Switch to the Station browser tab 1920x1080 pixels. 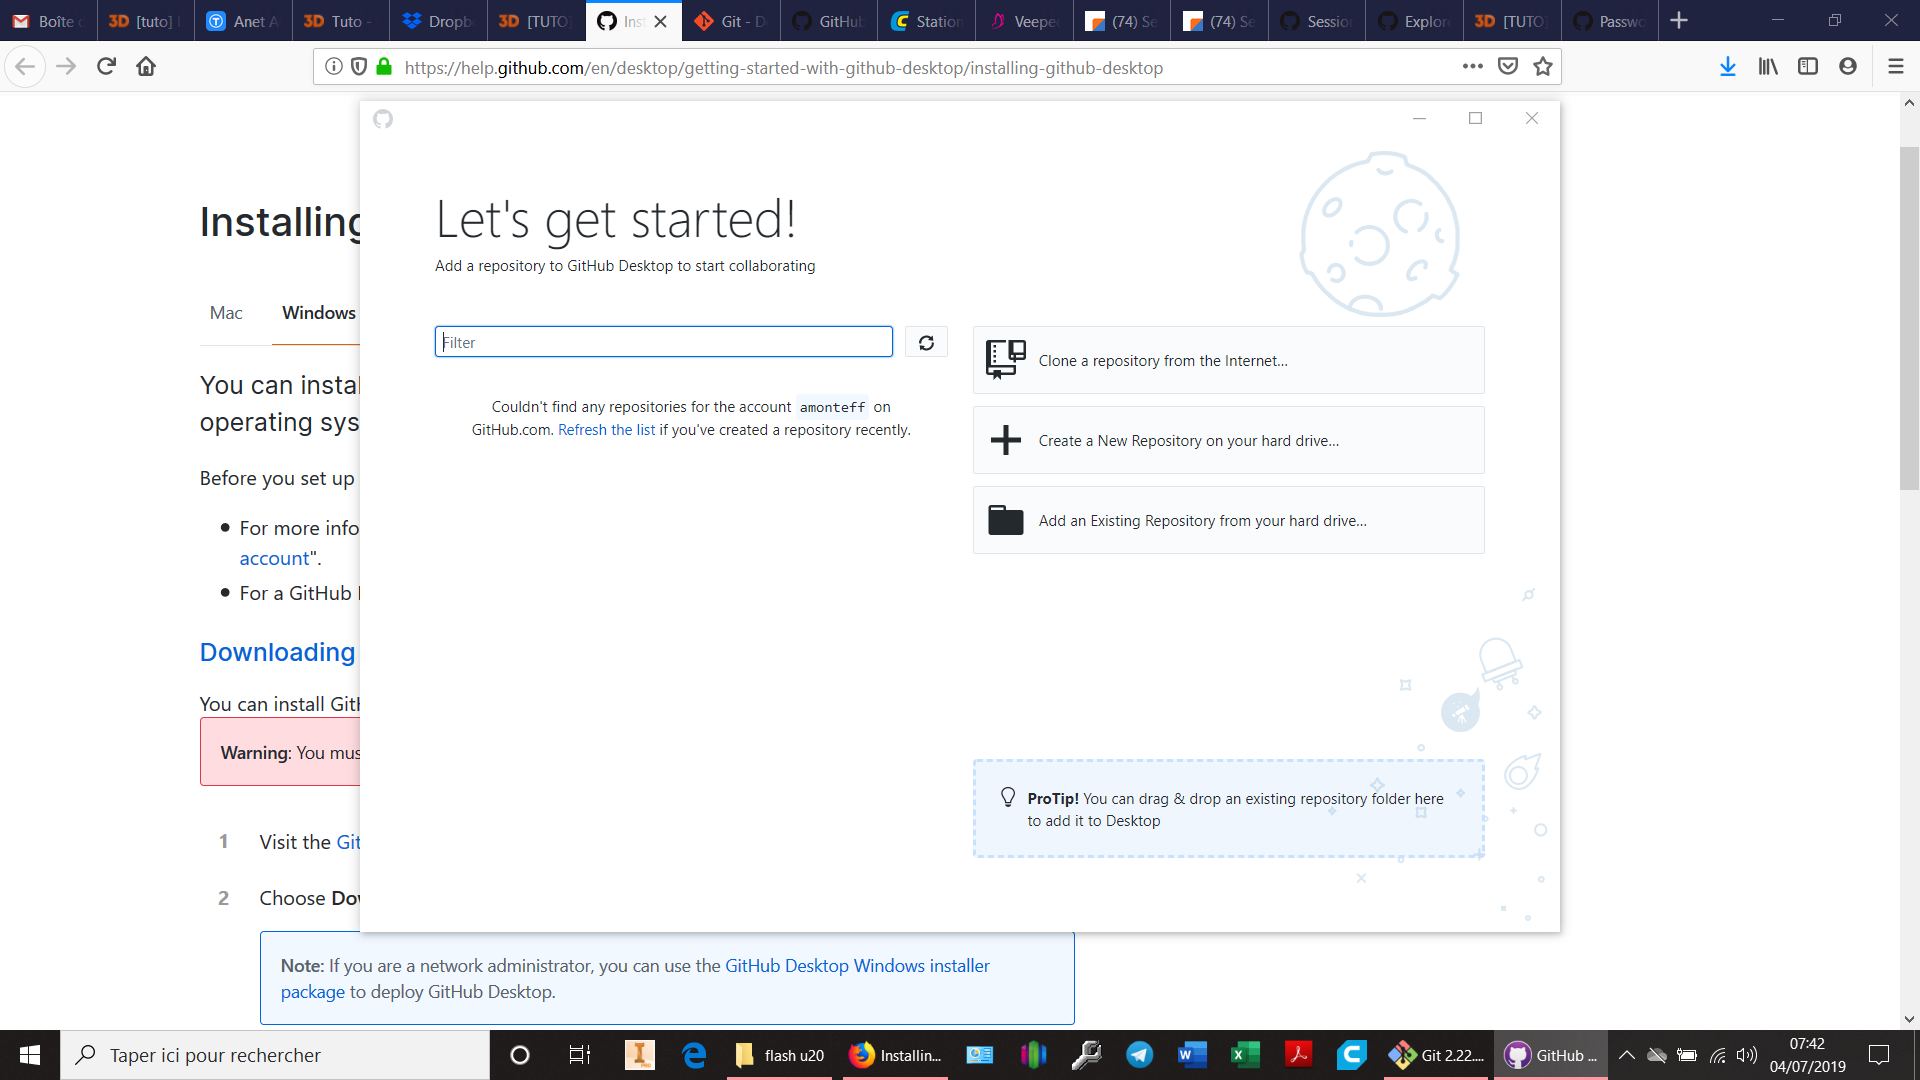(x=926, y=21)
